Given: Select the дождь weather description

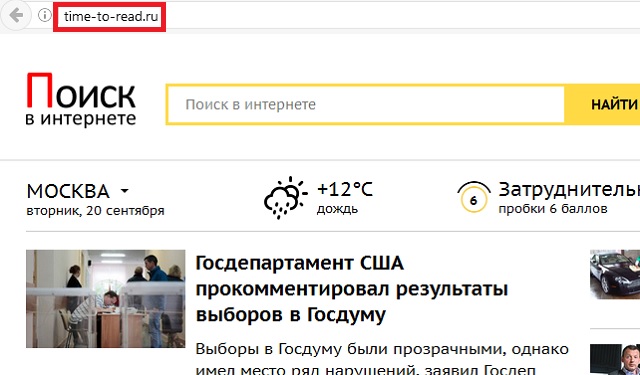Looking at the screenshot, I should click(x=338, y=209).
